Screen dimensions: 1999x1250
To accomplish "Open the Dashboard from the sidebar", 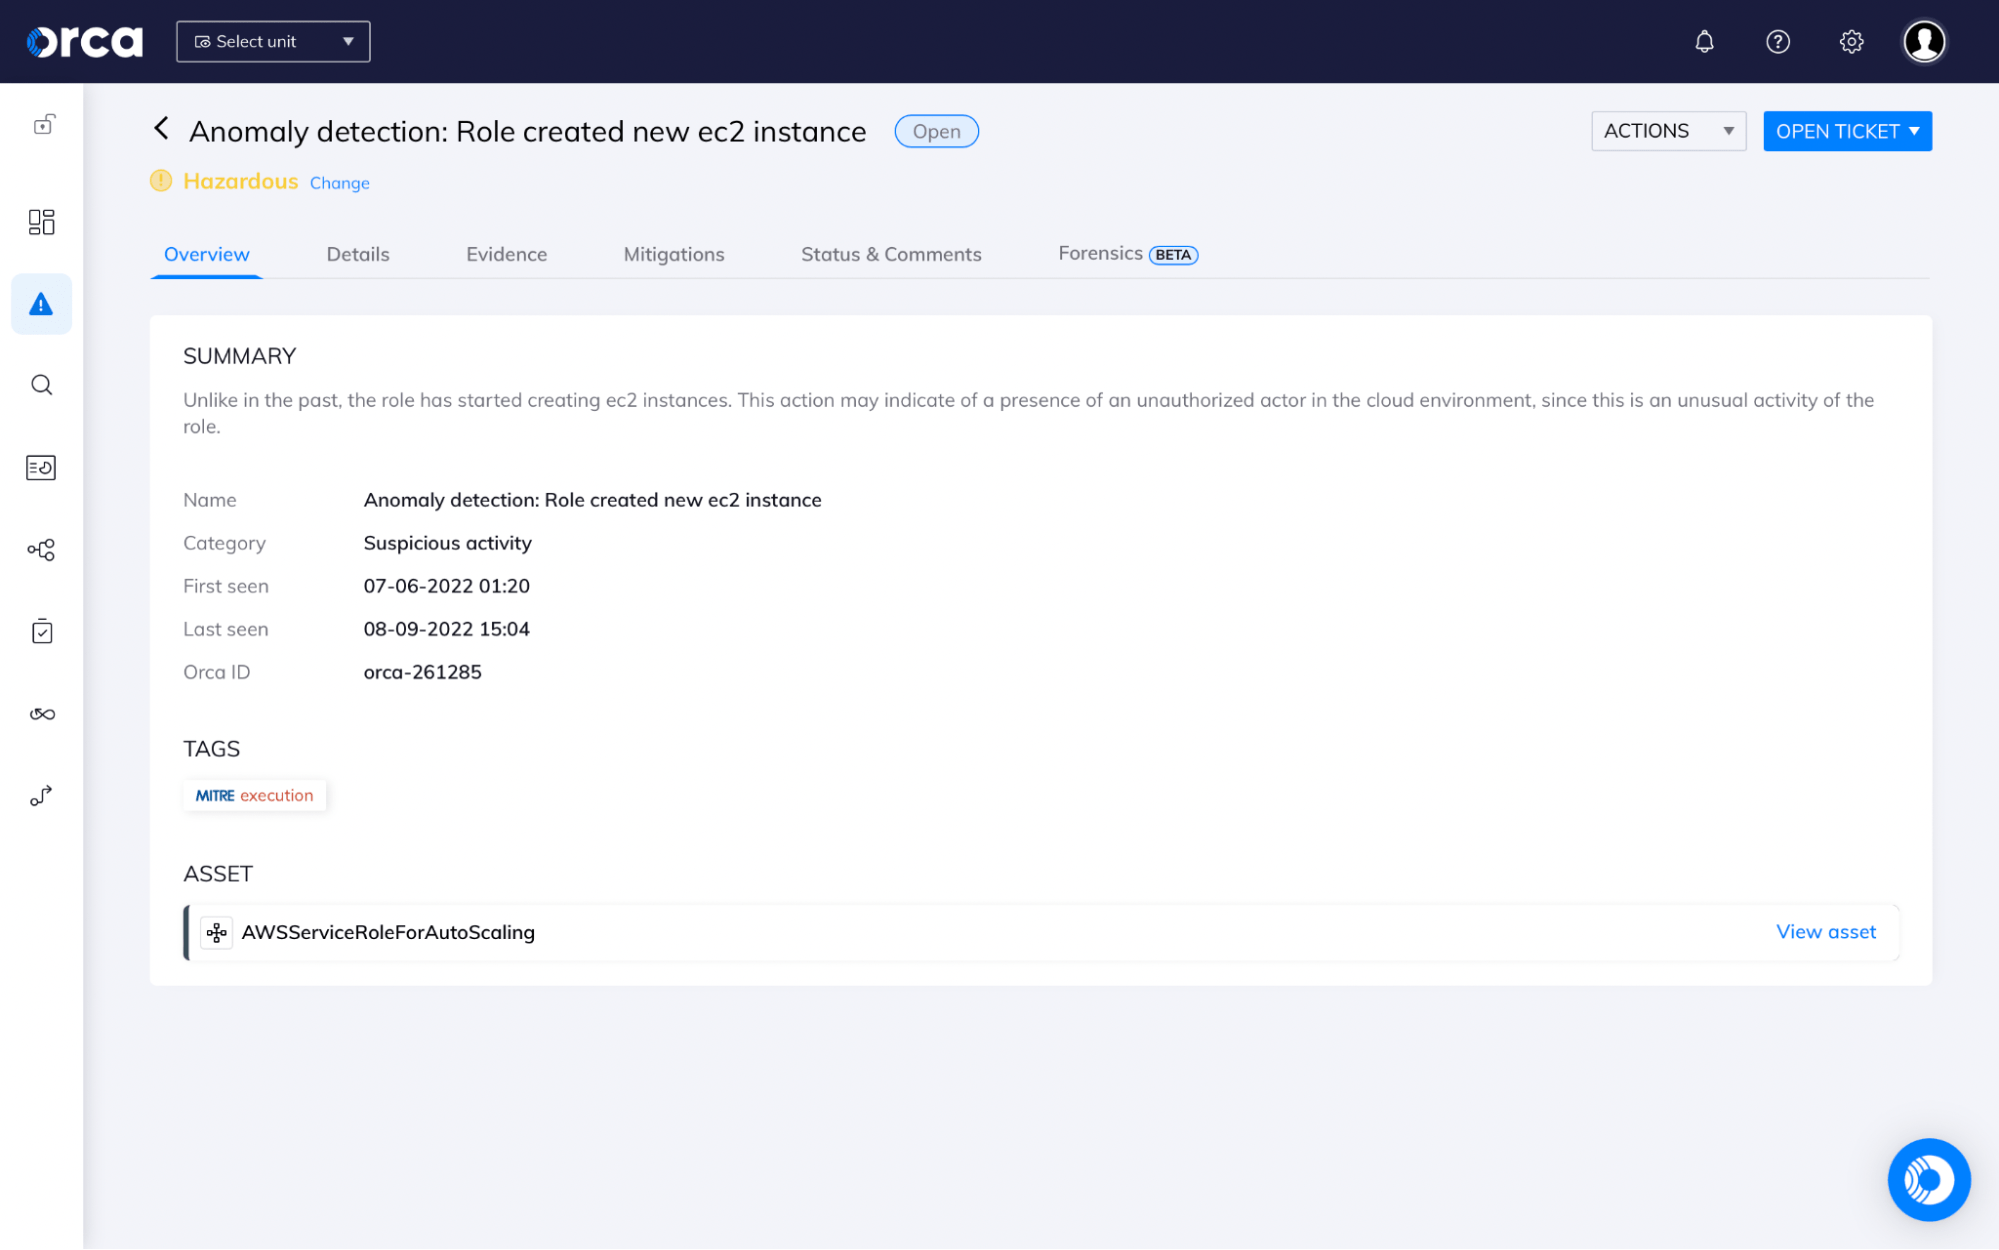I will [41, 222].
